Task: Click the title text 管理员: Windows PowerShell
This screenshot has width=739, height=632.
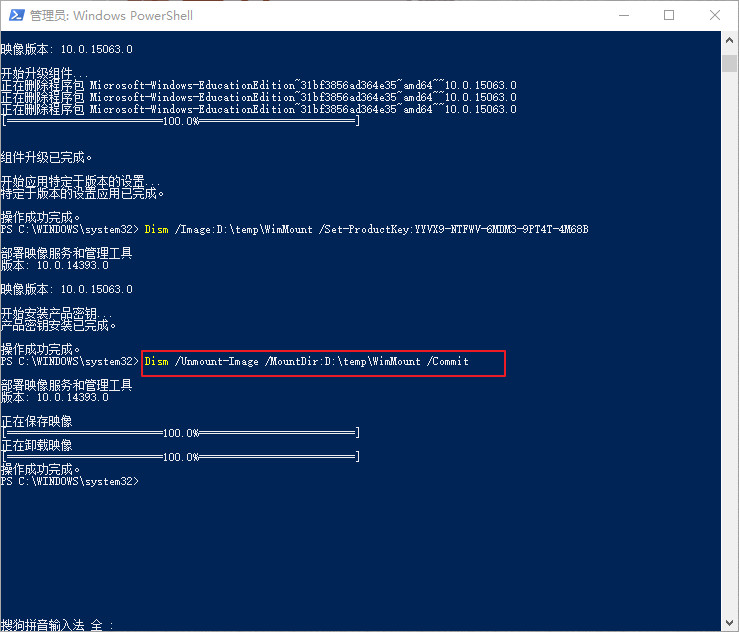Action: tap(111, 16)
